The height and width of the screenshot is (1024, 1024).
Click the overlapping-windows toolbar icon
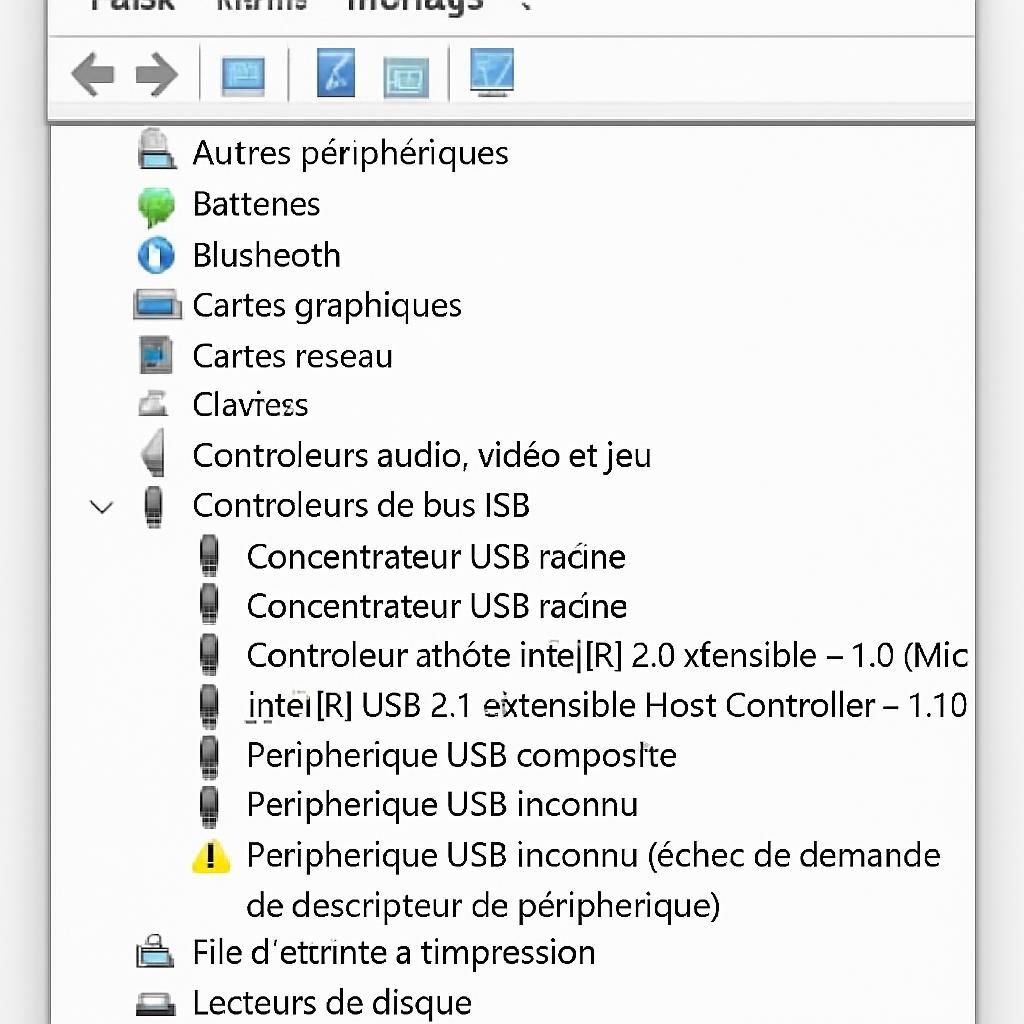click(406, 76)
